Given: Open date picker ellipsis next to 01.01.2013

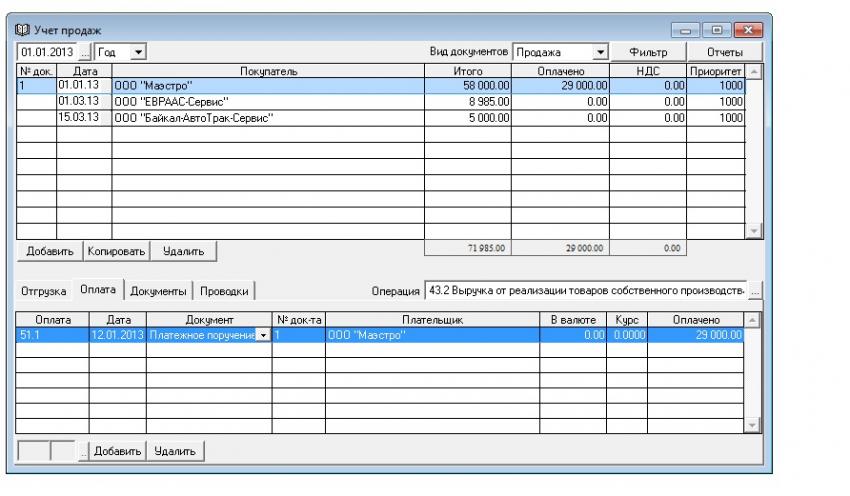Looking at the screenshot, I should (85, 51).
